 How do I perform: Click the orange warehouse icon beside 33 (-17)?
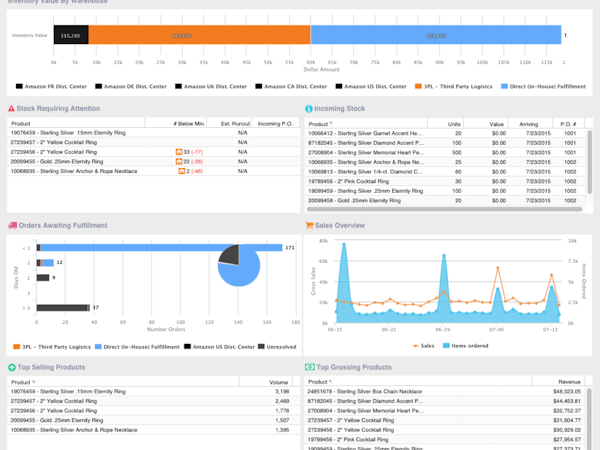pos(179,152)
